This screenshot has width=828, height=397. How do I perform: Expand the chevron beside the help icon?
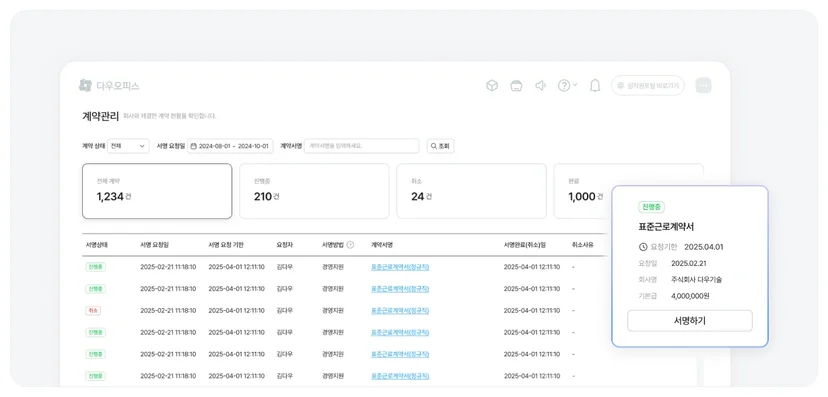click(575, 84)
